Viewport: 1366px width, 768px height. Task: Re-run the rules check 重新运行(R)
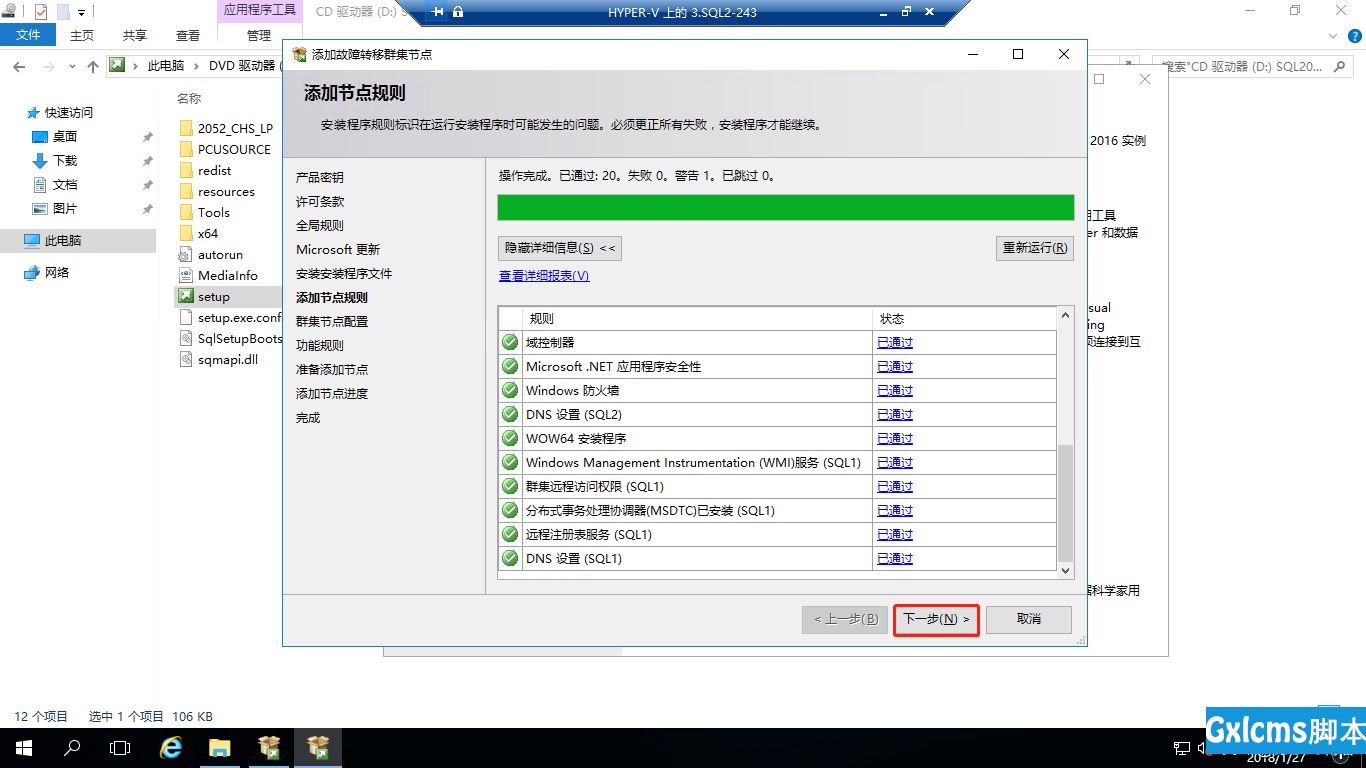click(x=1035, y=248)
